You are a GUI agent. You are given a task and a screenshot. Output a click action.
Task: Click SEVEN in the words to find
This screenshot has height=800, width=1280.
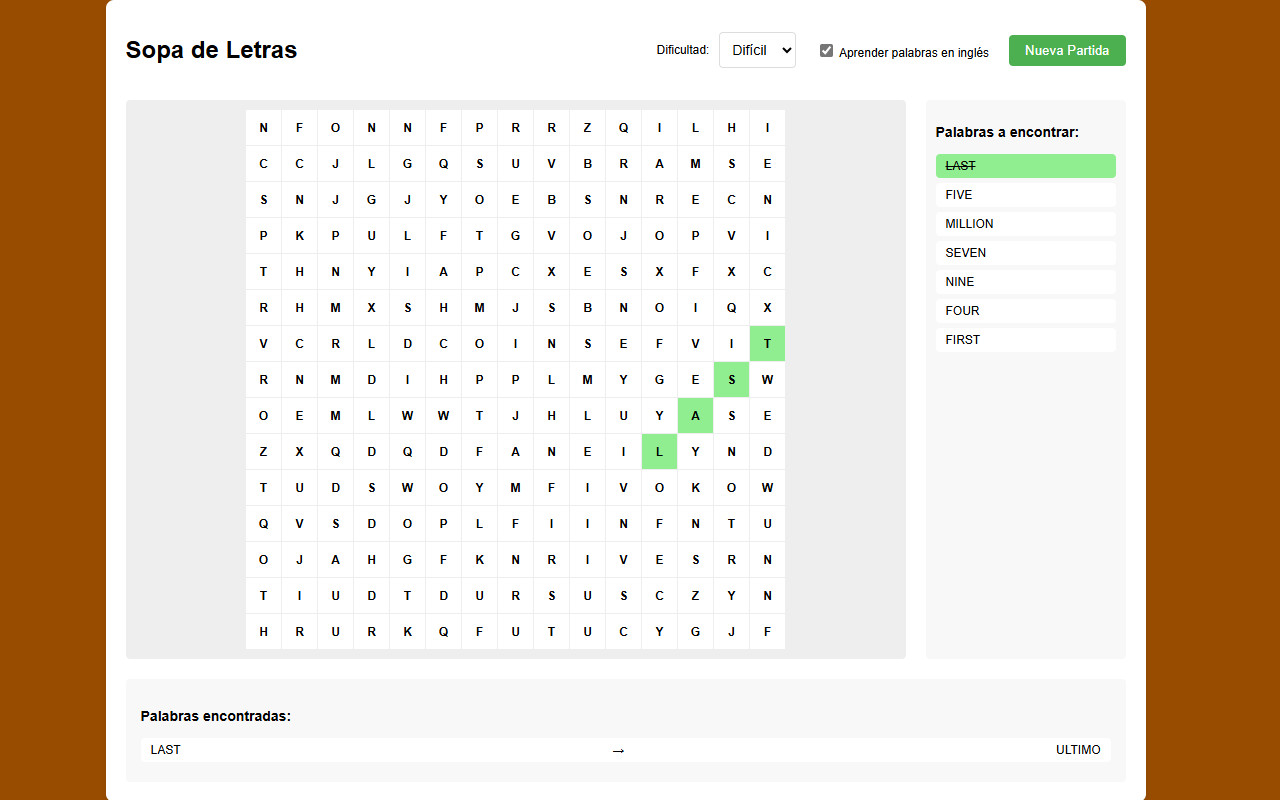1025,253
